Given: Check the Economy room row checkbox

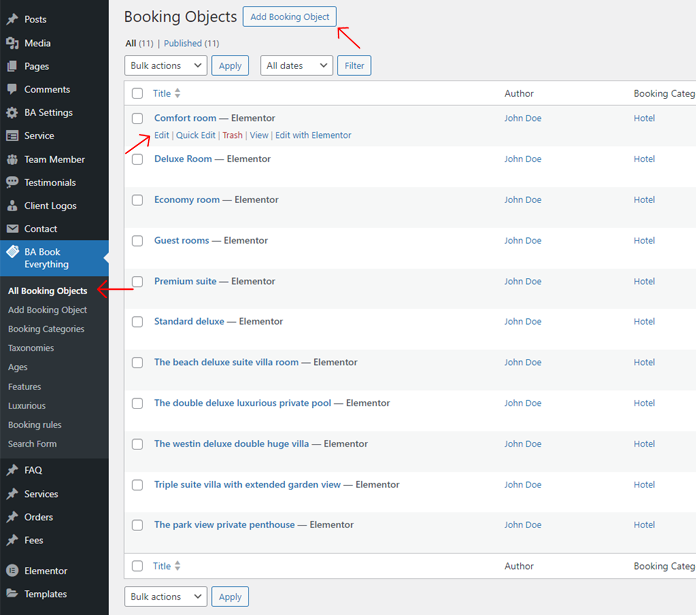Looking at the screenshot, I should (138, 200).
